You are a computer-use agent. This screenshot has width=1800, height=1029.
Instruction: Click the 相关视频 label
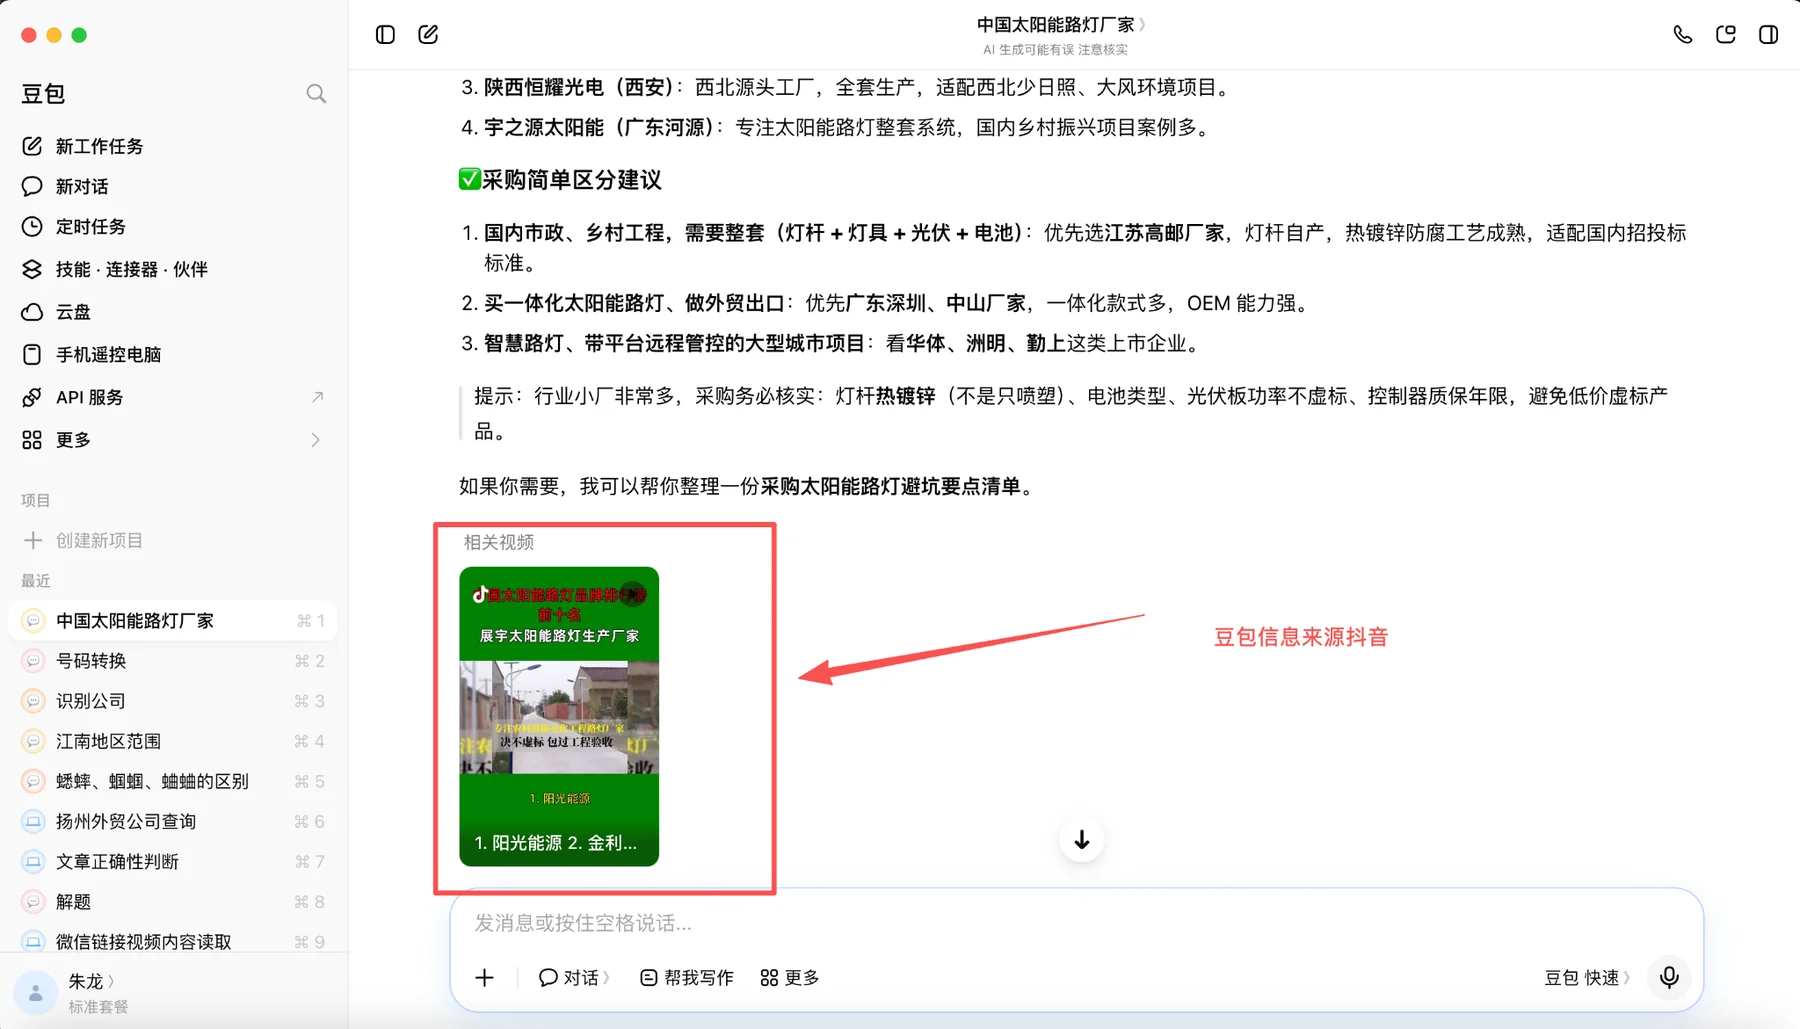pyautogui.click(x=498, y=542)
